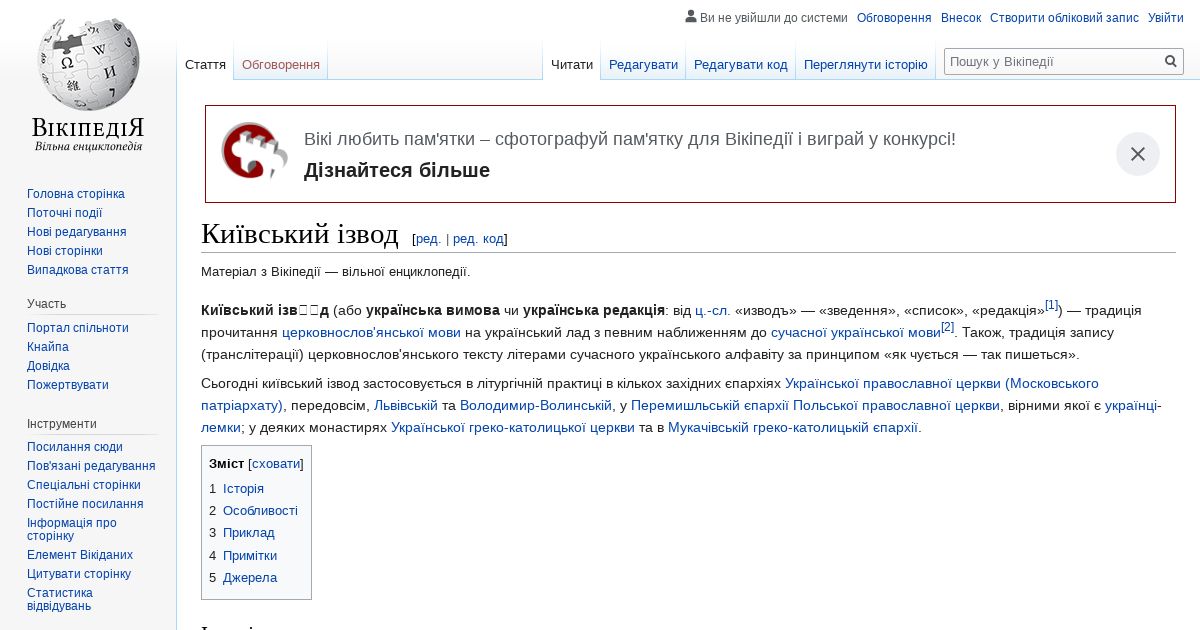Click the ред. link beside the title

(x=429, y=239)
